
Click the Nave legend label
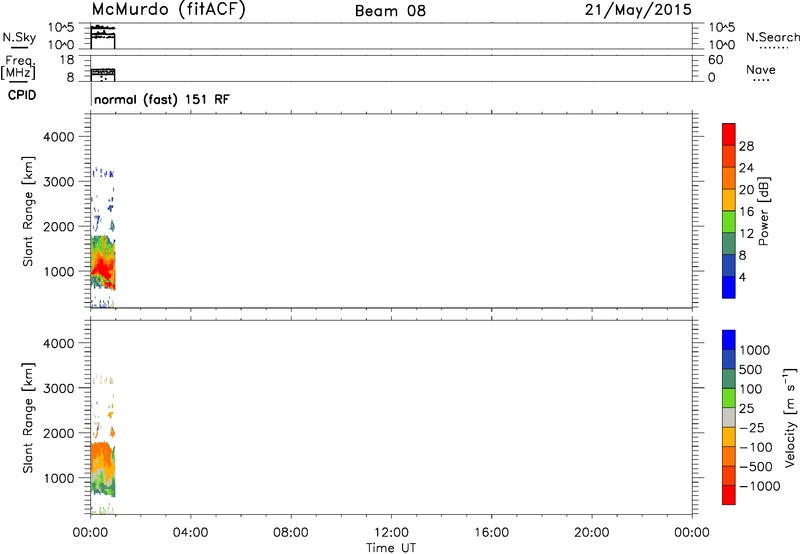click(x=761, y=70)
